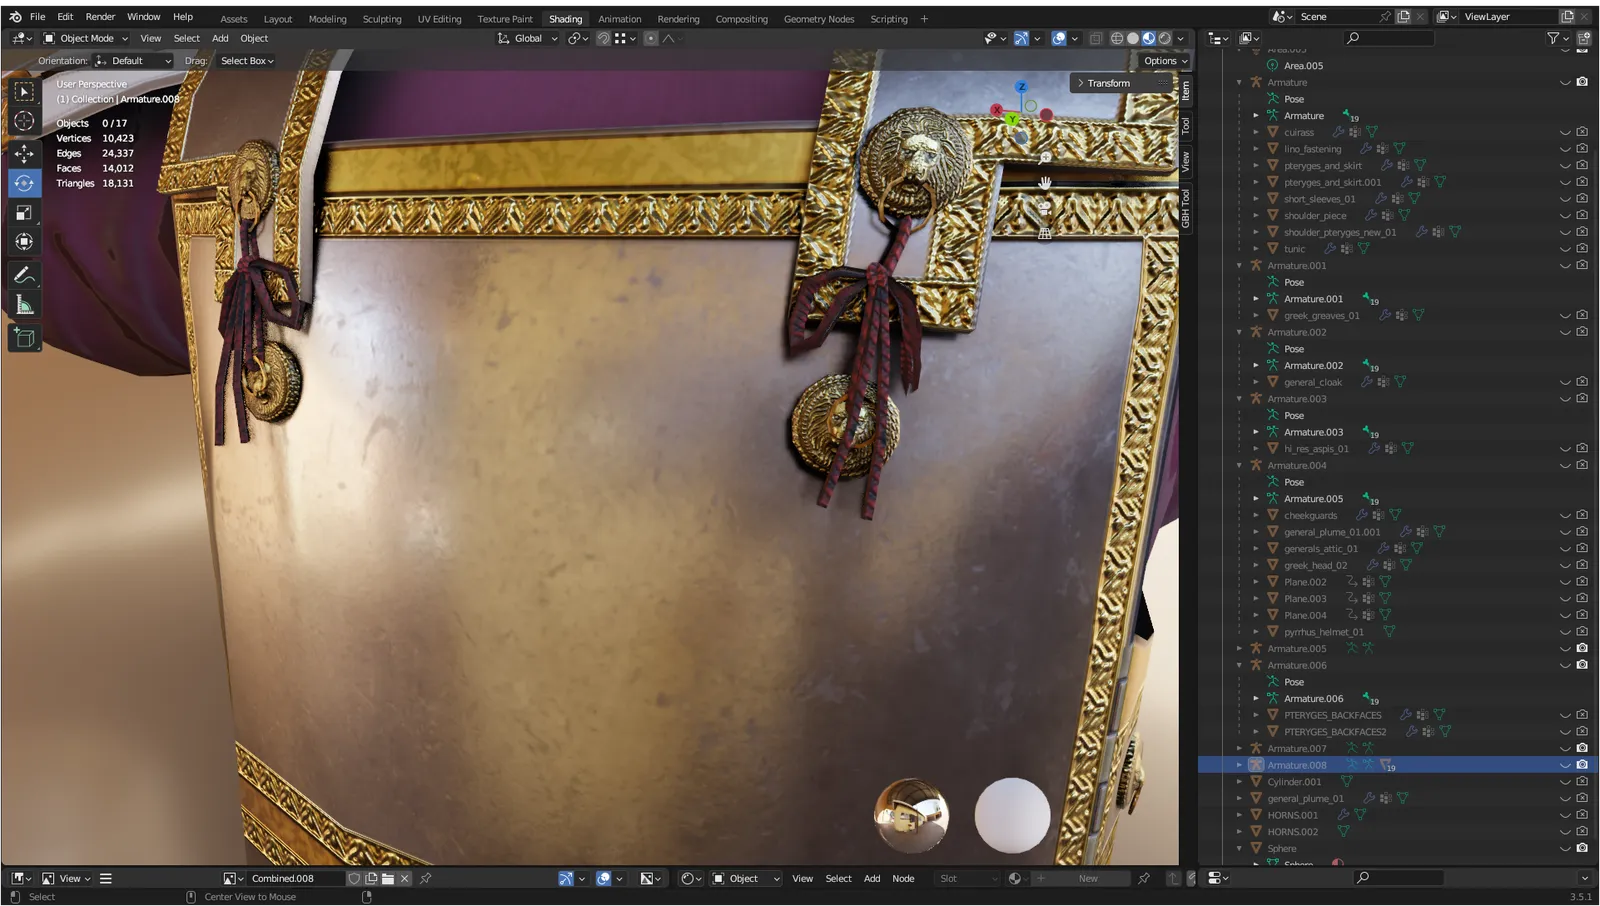Hide cuirass object in viewport
This screenshot has height=906, width=1600.
[1565, 132]
